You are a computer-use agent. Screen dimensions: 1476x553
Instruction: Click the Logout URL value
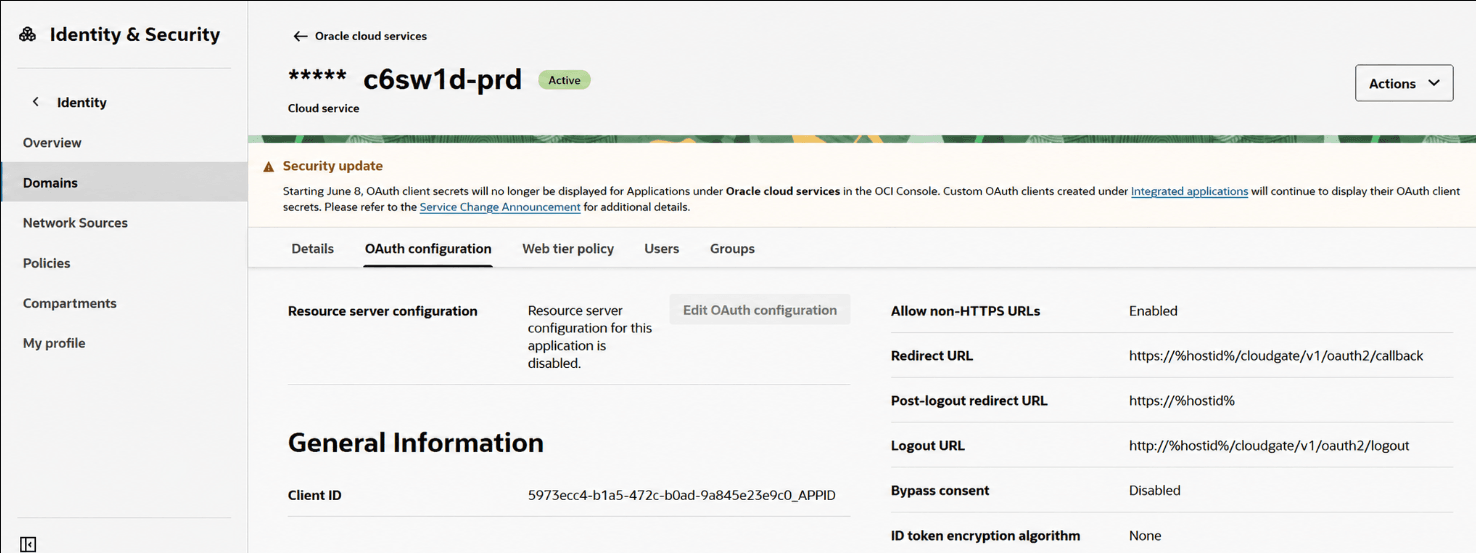[x=1269, y=446]
